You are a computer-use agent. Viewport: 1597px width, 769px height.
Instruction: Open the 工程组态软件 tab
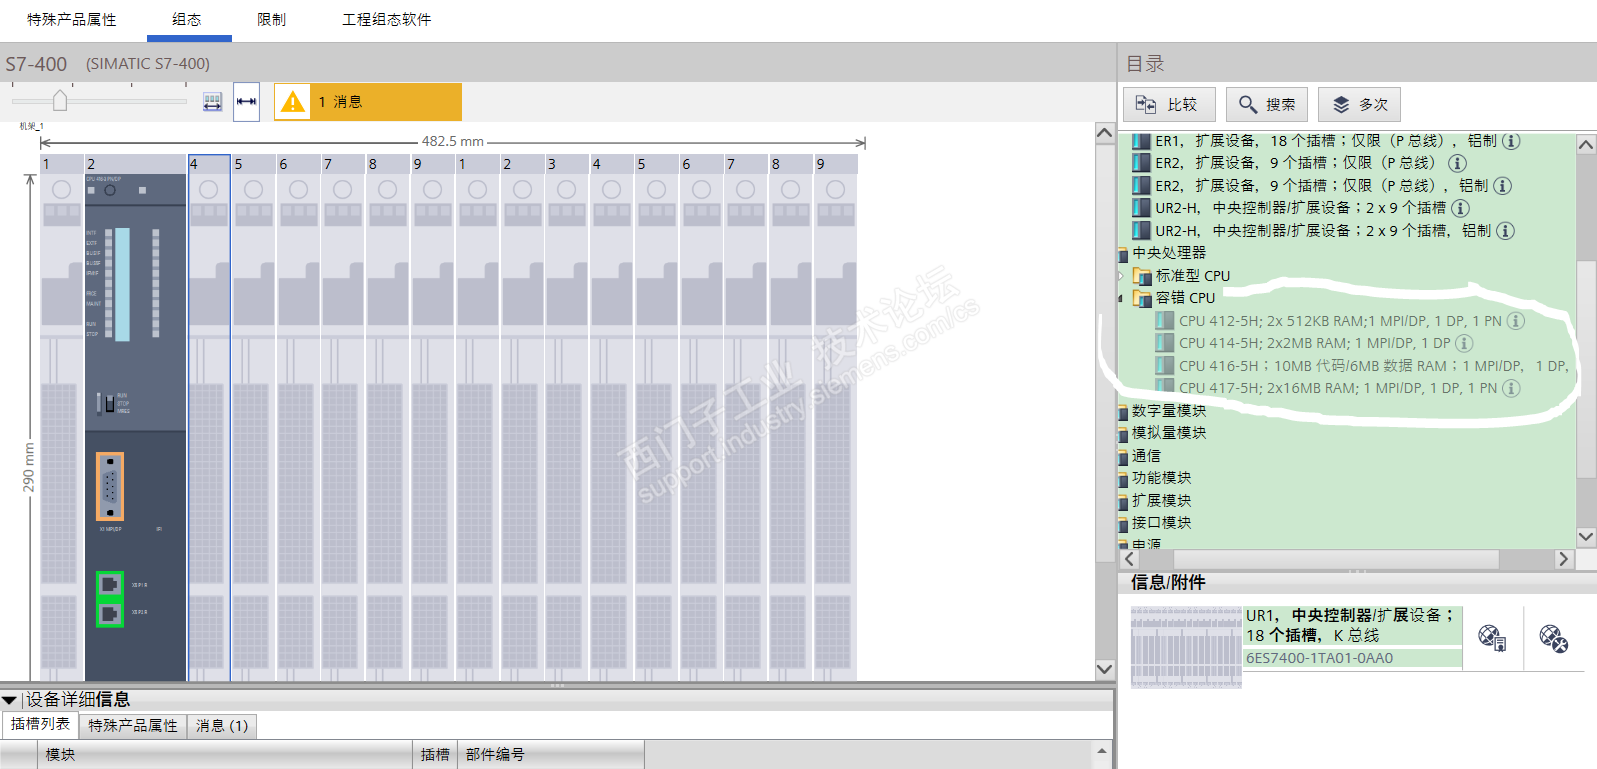tap(387, 20)
